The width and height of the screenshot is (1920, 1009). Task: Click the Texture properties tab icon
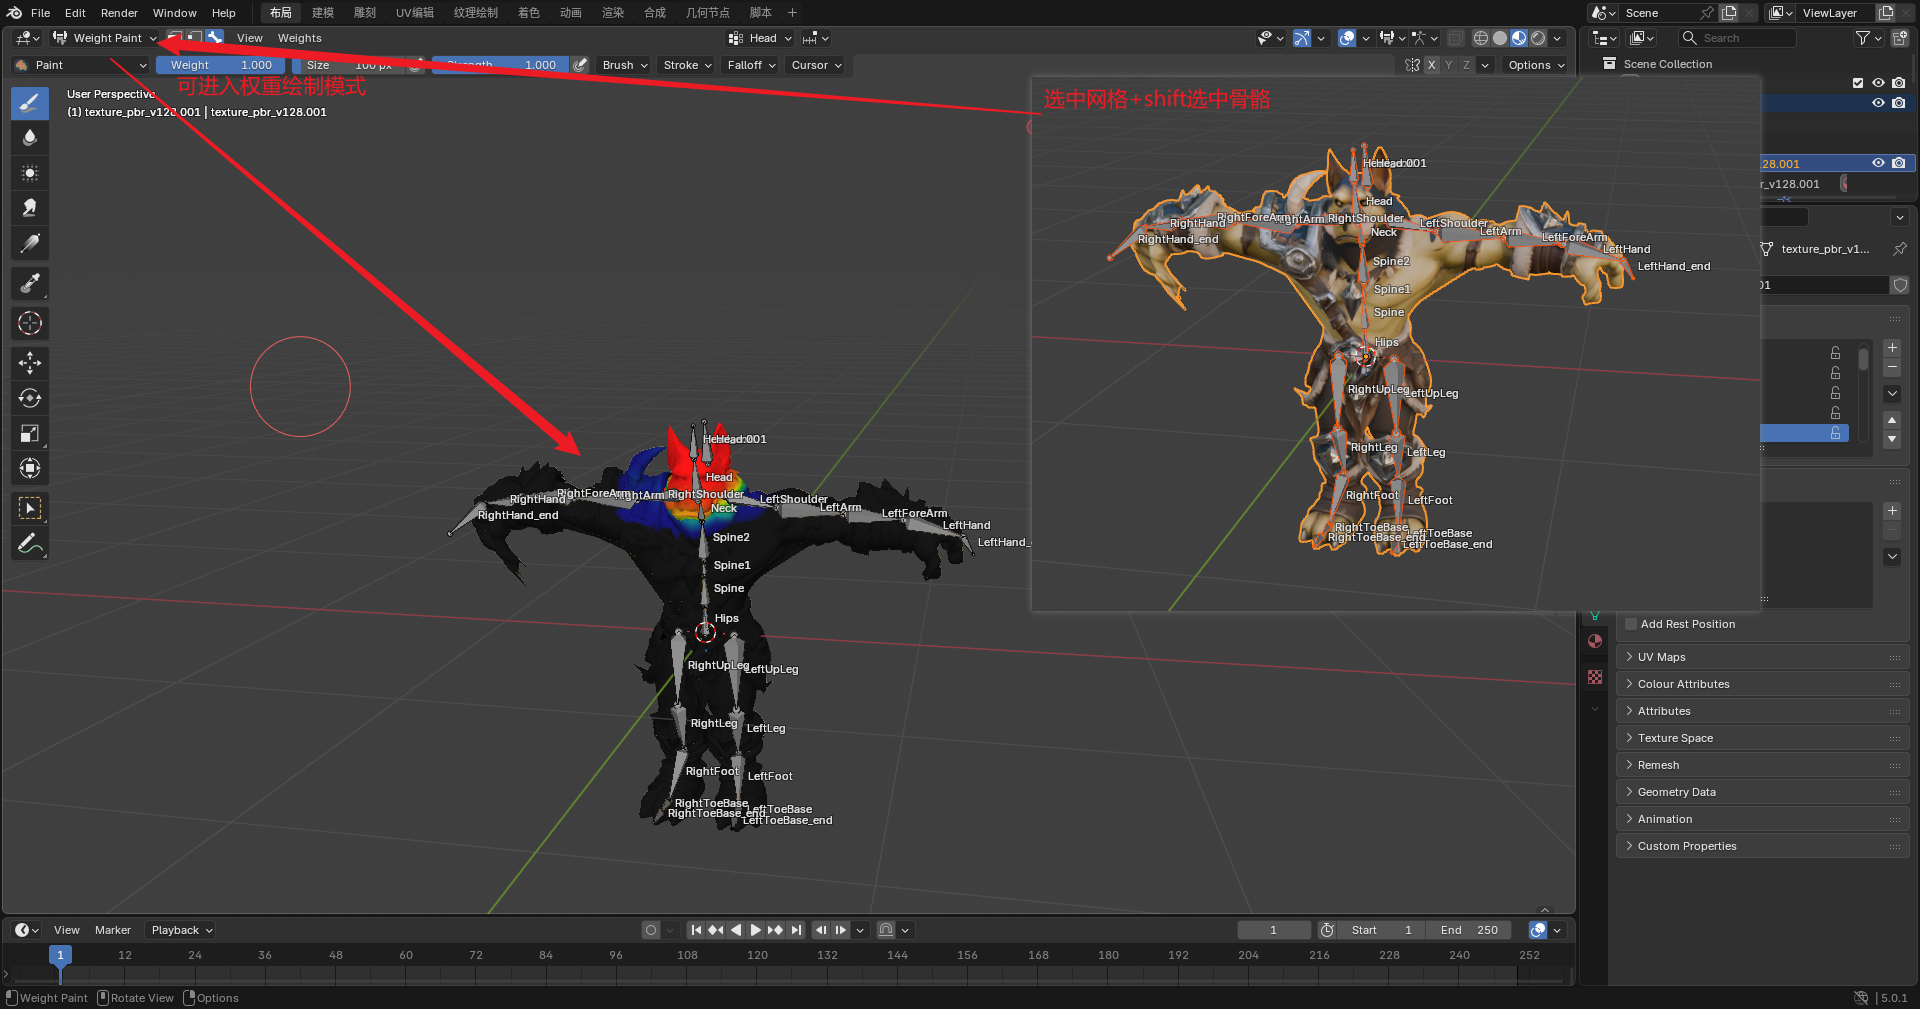pyautogui.click(x=1595, y=677)
